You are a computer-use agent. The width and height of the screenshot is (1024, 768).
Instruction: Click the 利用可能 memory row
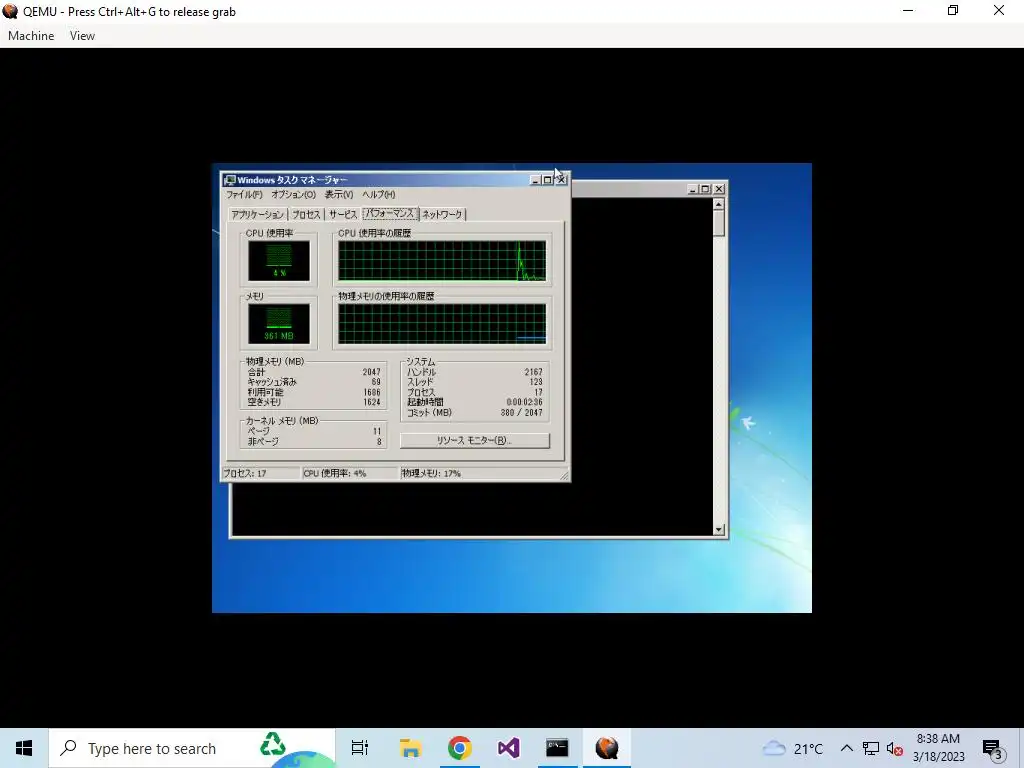click(x=313, y=392)
